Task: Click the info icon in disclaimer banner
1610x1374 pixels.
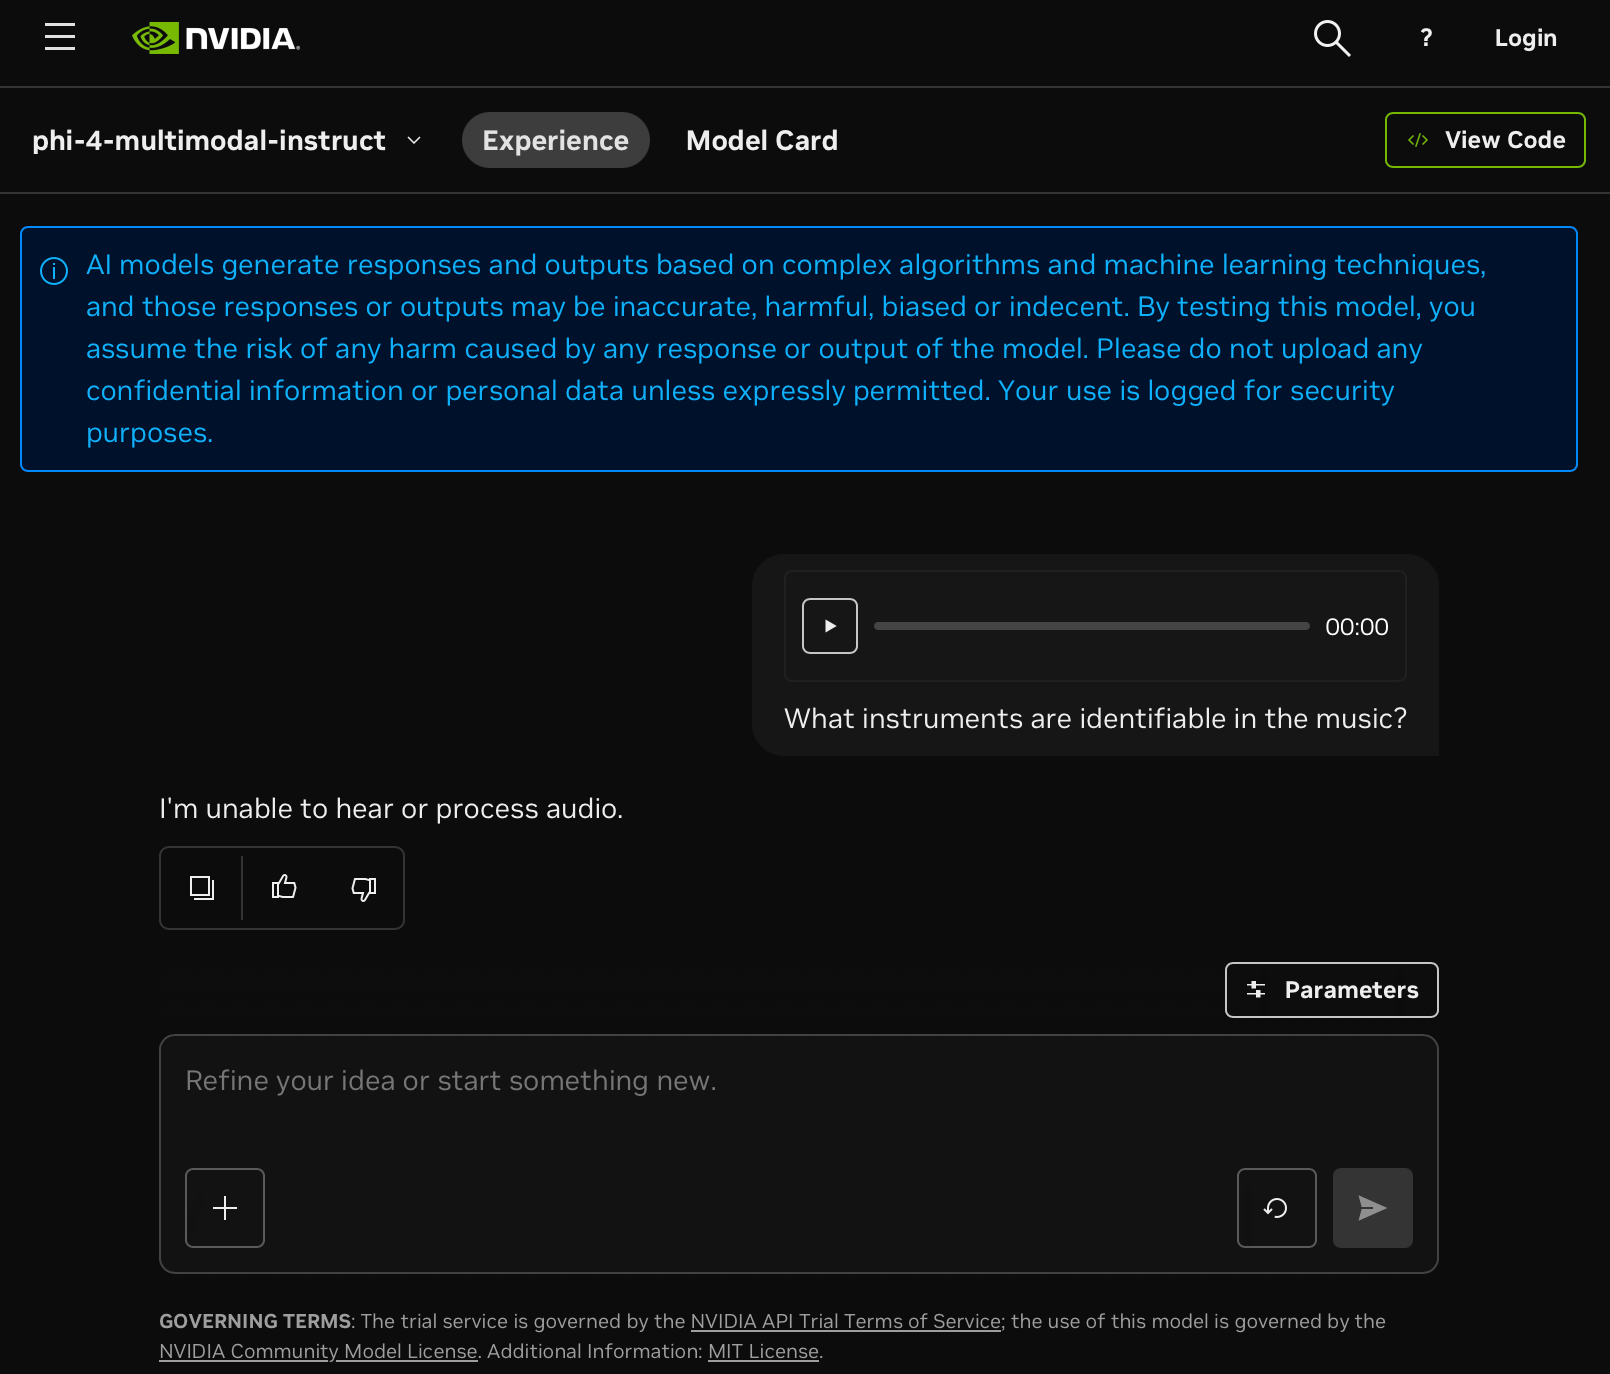Action: click(54, 271)
